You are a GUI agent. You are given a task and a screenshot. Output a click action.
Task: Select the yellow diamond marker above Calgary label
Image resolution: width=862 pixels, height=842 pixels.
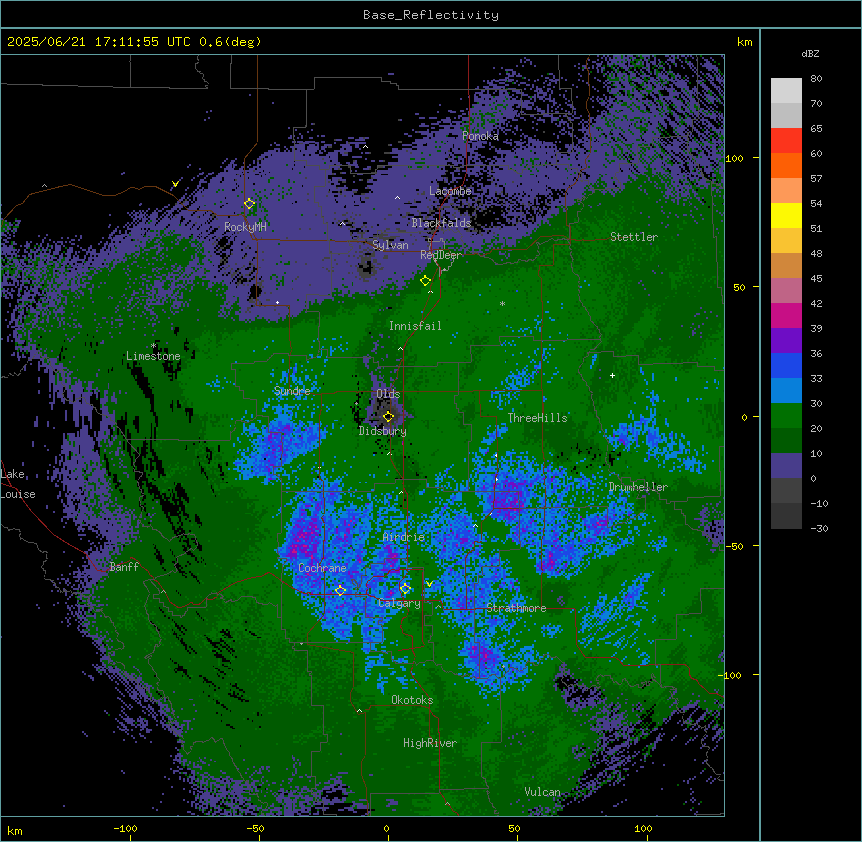[x=405, y=589]
